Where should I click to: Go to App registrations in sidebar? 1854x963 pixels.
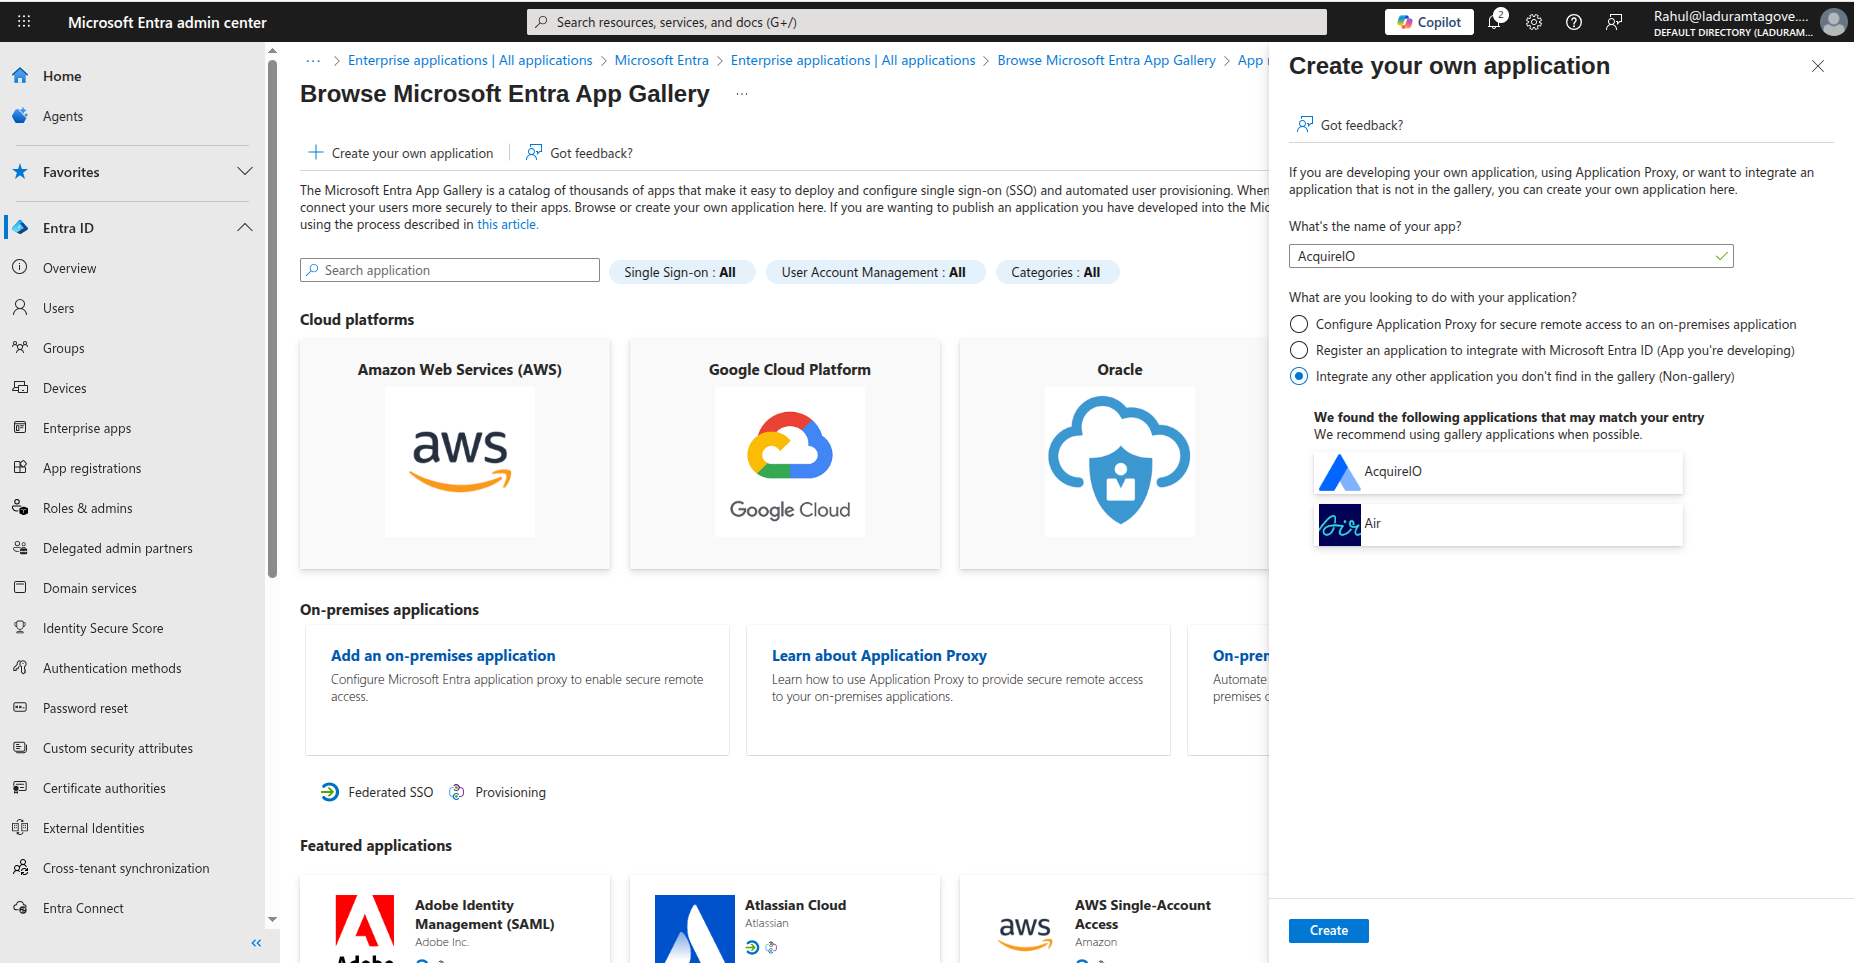[x=92, y=468]
